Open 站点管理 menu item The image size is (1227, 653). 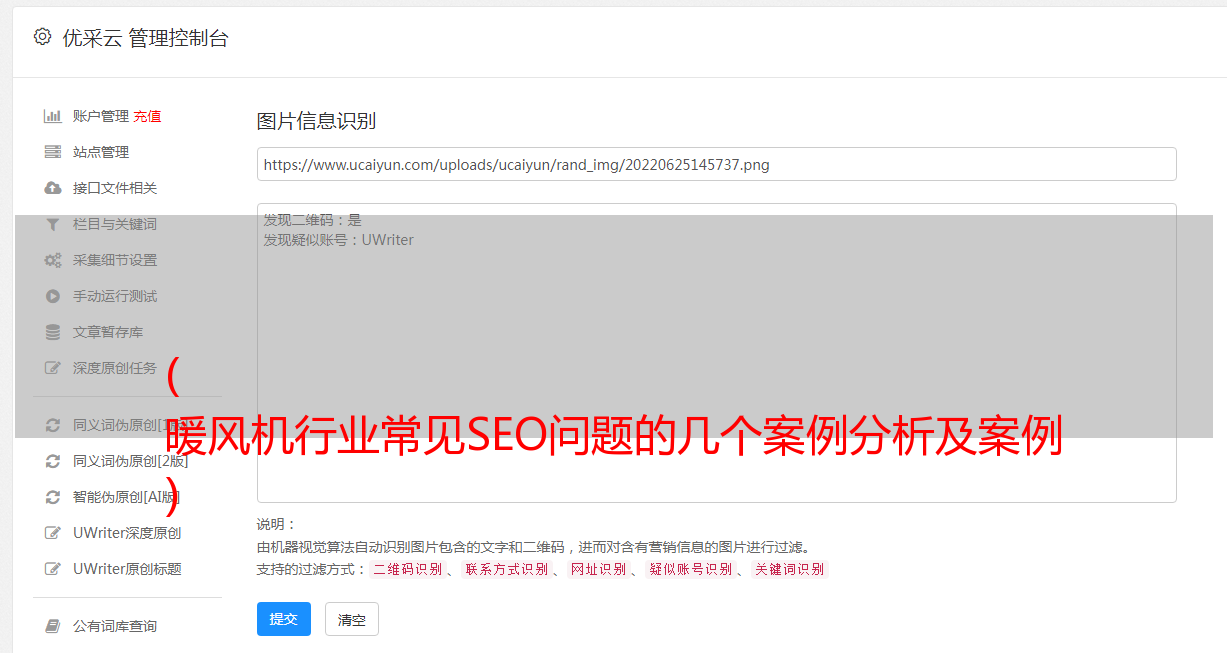[101, 152]
